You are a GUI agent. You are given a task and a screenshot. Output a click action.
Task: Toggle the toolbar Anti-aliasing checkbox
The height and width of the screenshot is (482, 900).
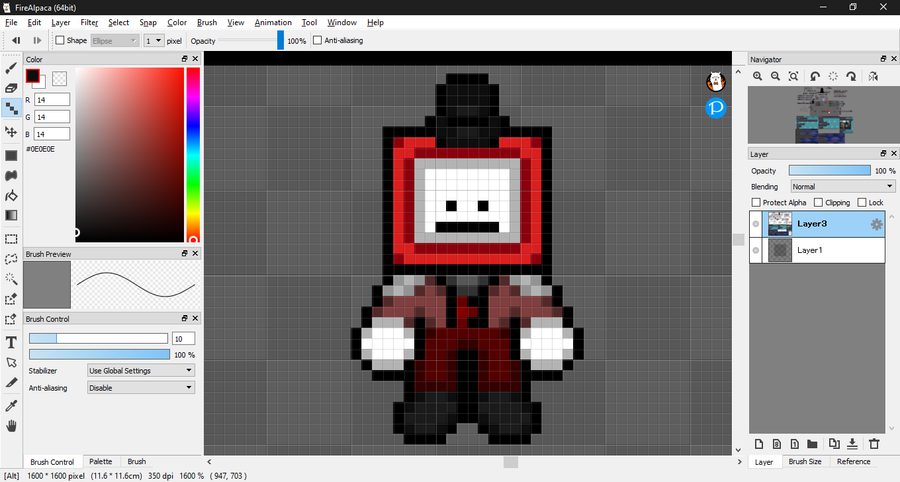pos(317,40)
